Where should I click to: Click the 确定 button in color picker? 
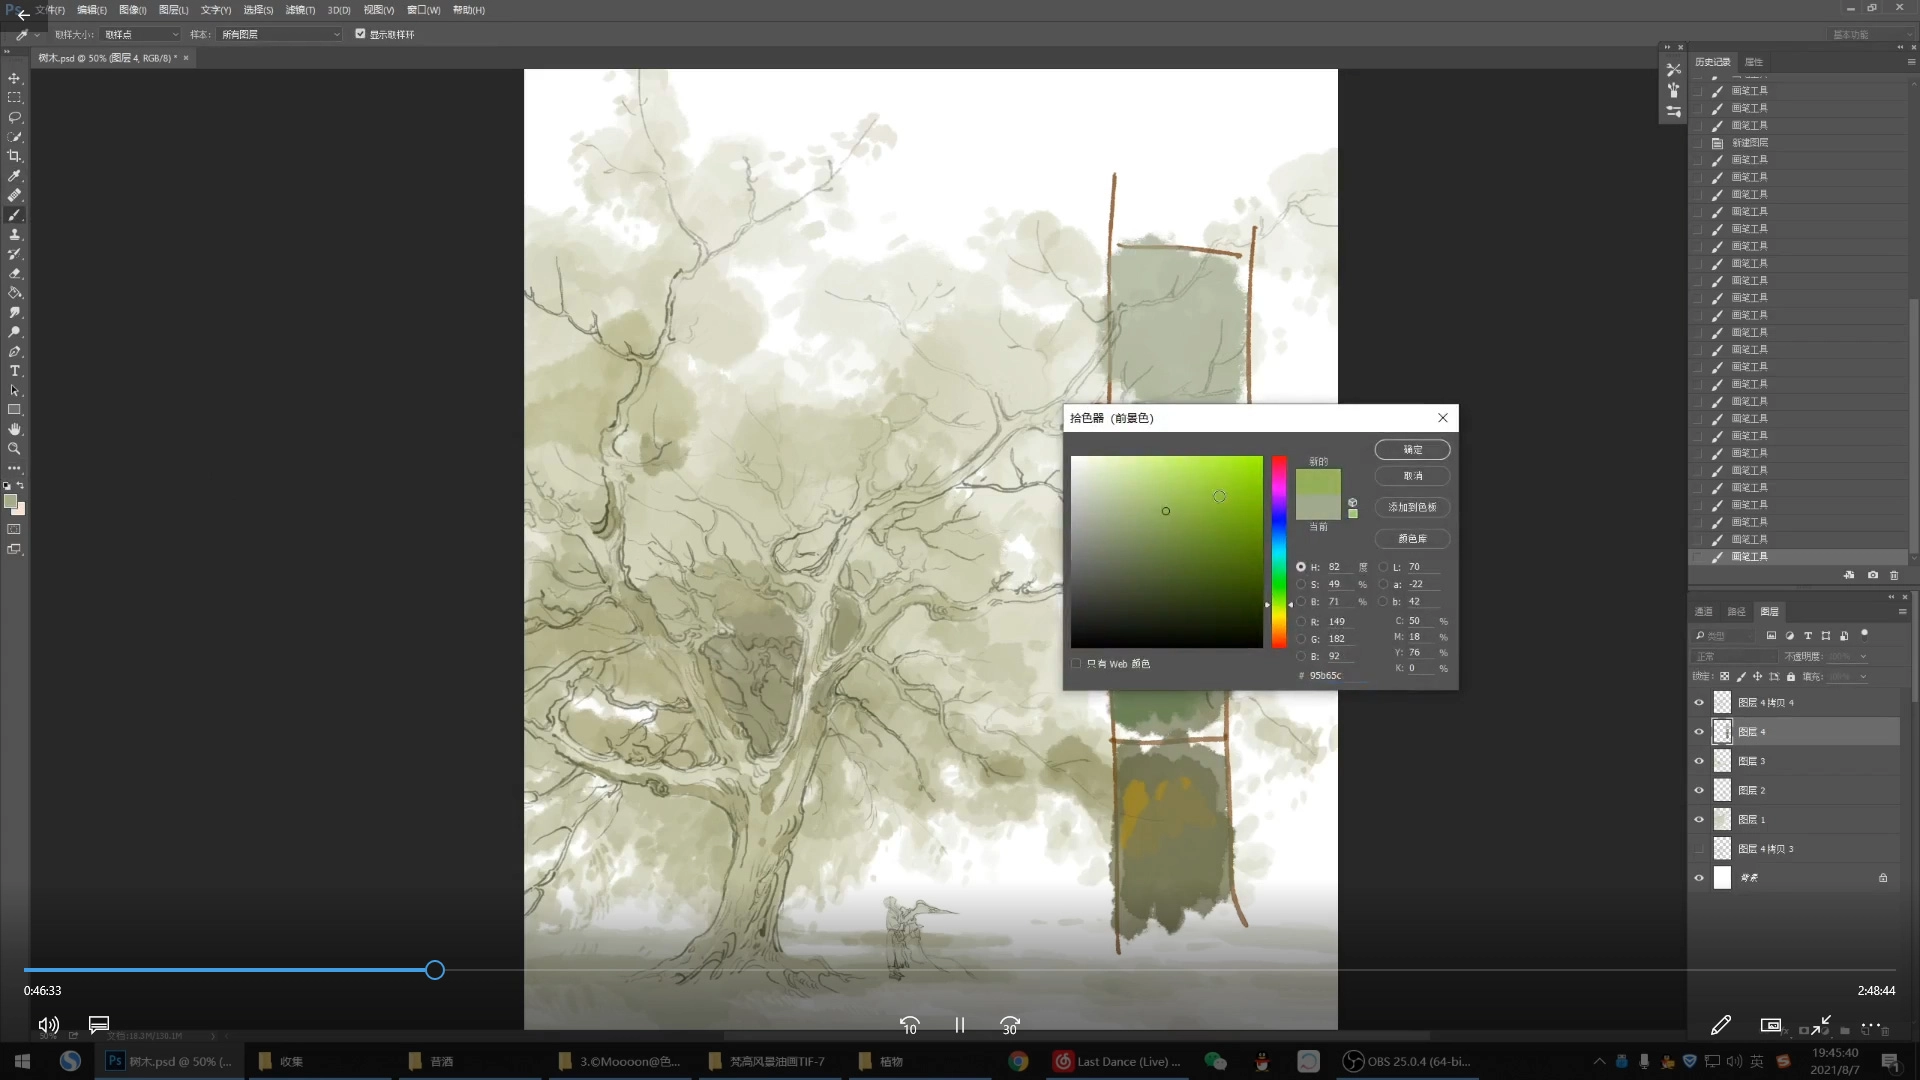[x=1412, y=450]
